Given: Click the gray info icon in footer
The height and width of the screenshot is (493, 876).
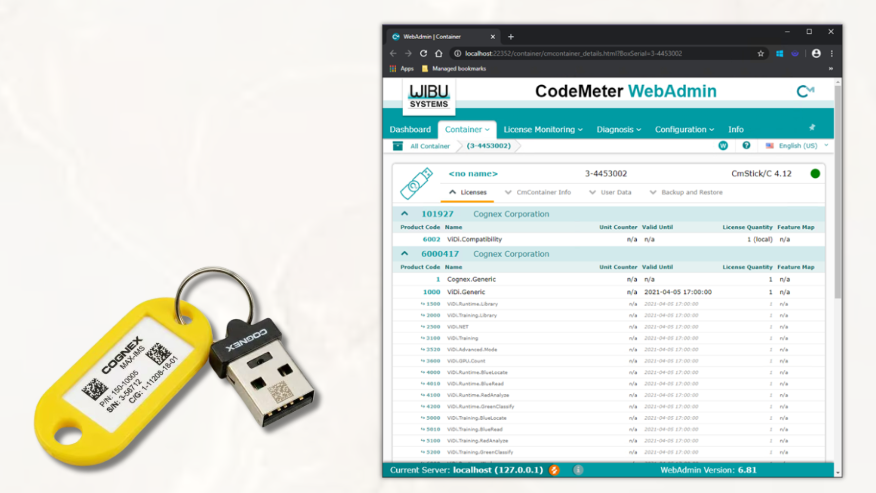Looking at the screenshot, I should (578, 470).
